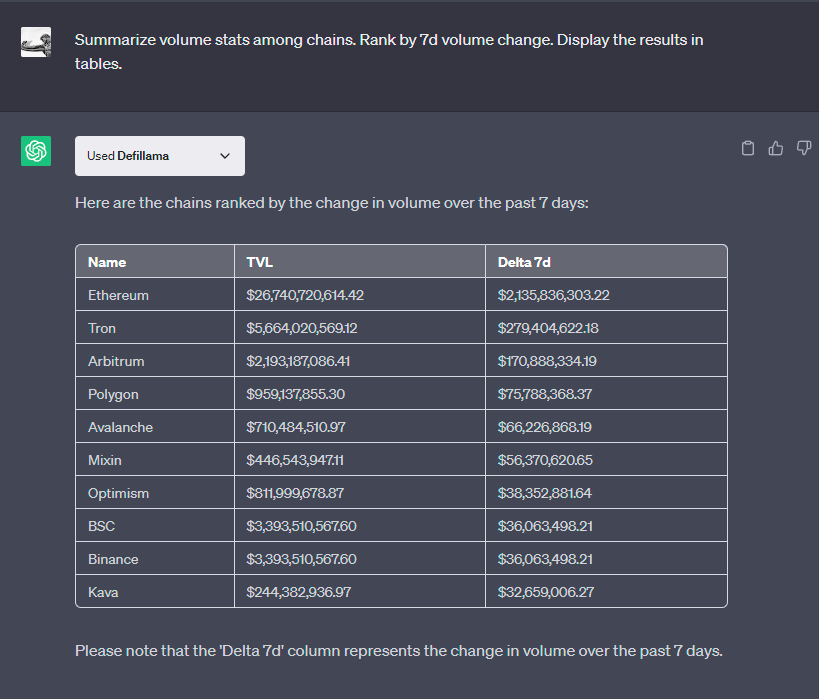The image size is (819, 699).
Task: Select the Arbitrum name cell
Action: click(155, 361)
